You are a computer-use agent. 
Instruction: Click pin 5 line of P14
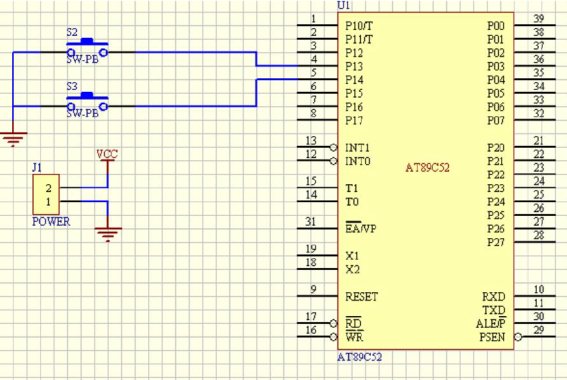(x=317, y=79)
